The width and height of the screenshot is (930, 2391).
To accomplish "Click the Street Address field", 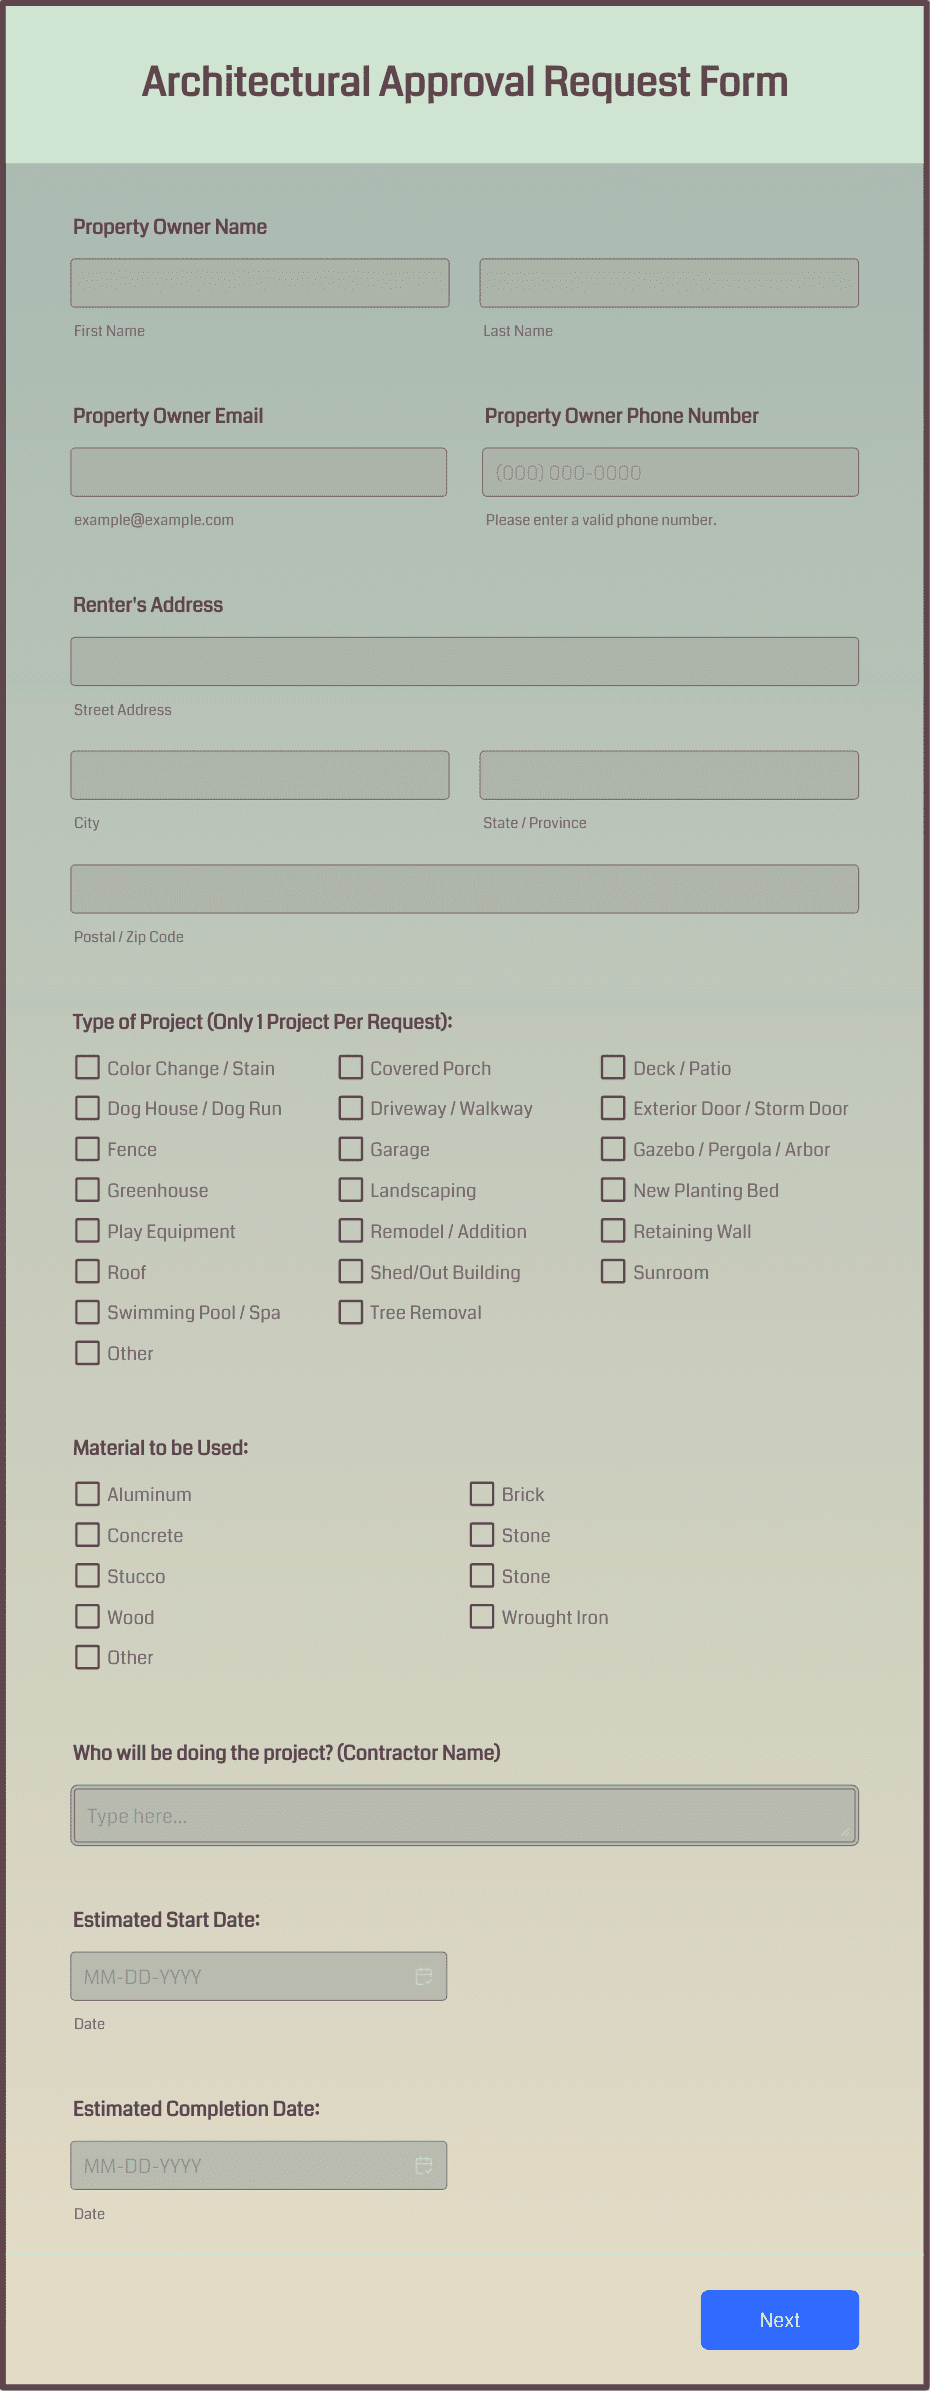I will click(x=463, y=661).
